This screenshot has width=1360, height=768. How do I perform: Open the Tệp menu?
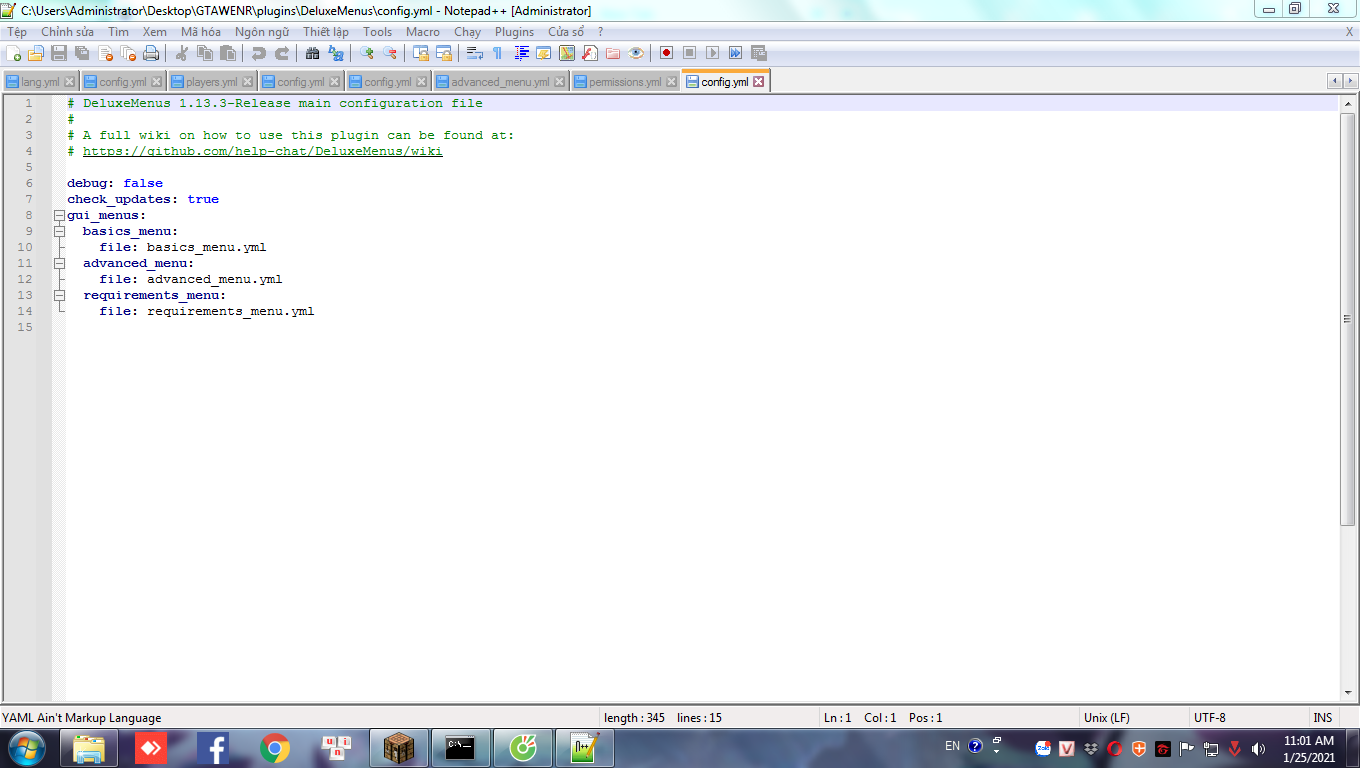pos(17,32)
